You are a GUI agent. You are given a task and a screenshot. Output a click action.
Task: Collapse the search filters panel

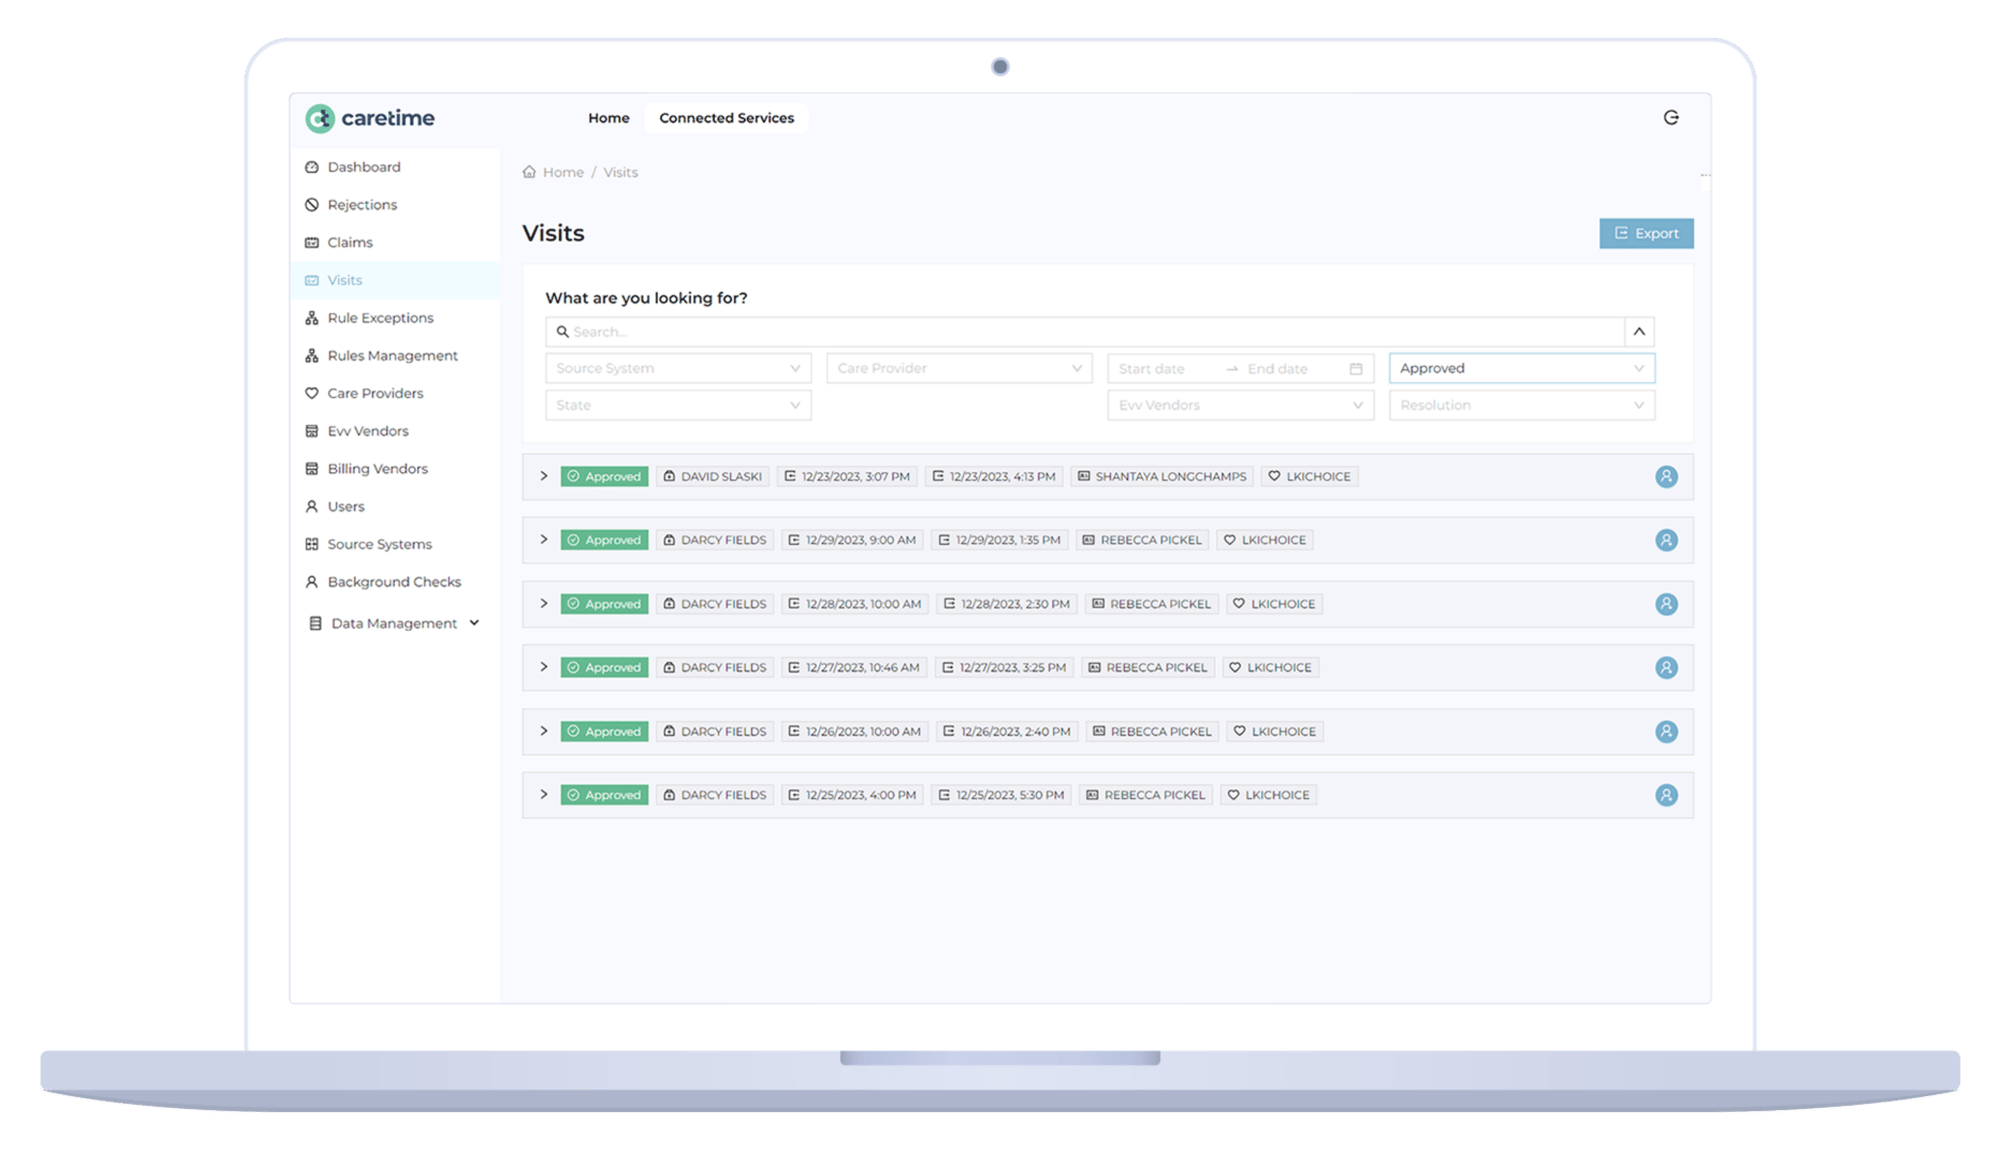coord(1639,332)
